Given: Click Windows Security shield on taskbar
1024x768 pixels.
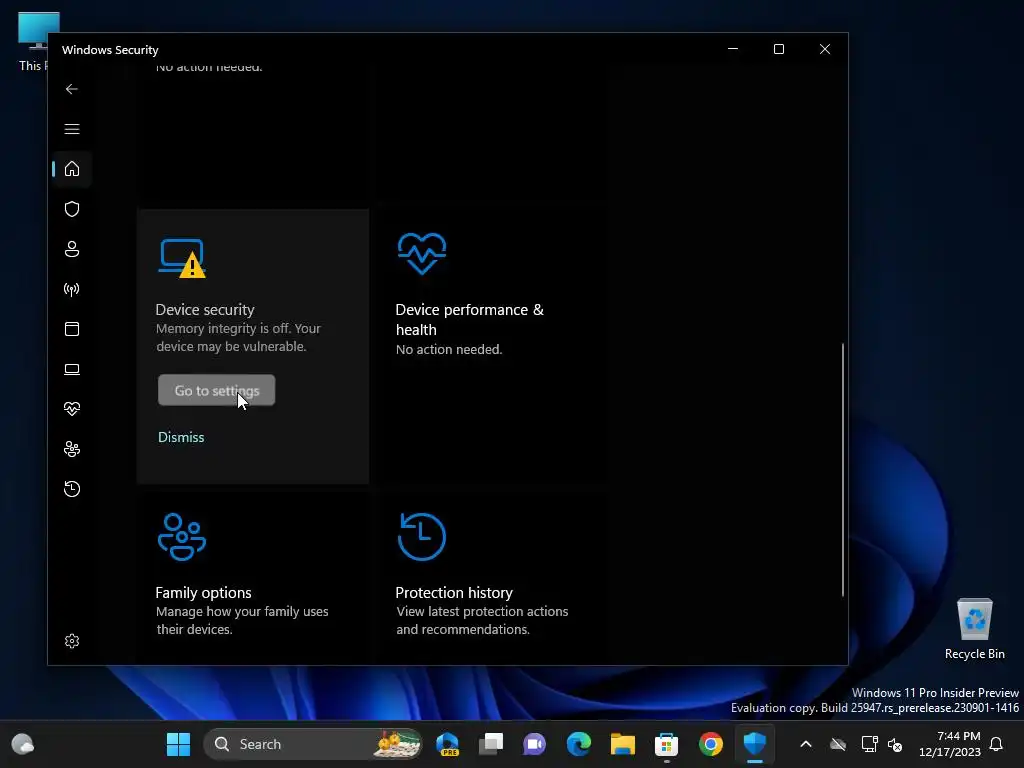Looking at the screenshot, I should (x=755, y=744).
